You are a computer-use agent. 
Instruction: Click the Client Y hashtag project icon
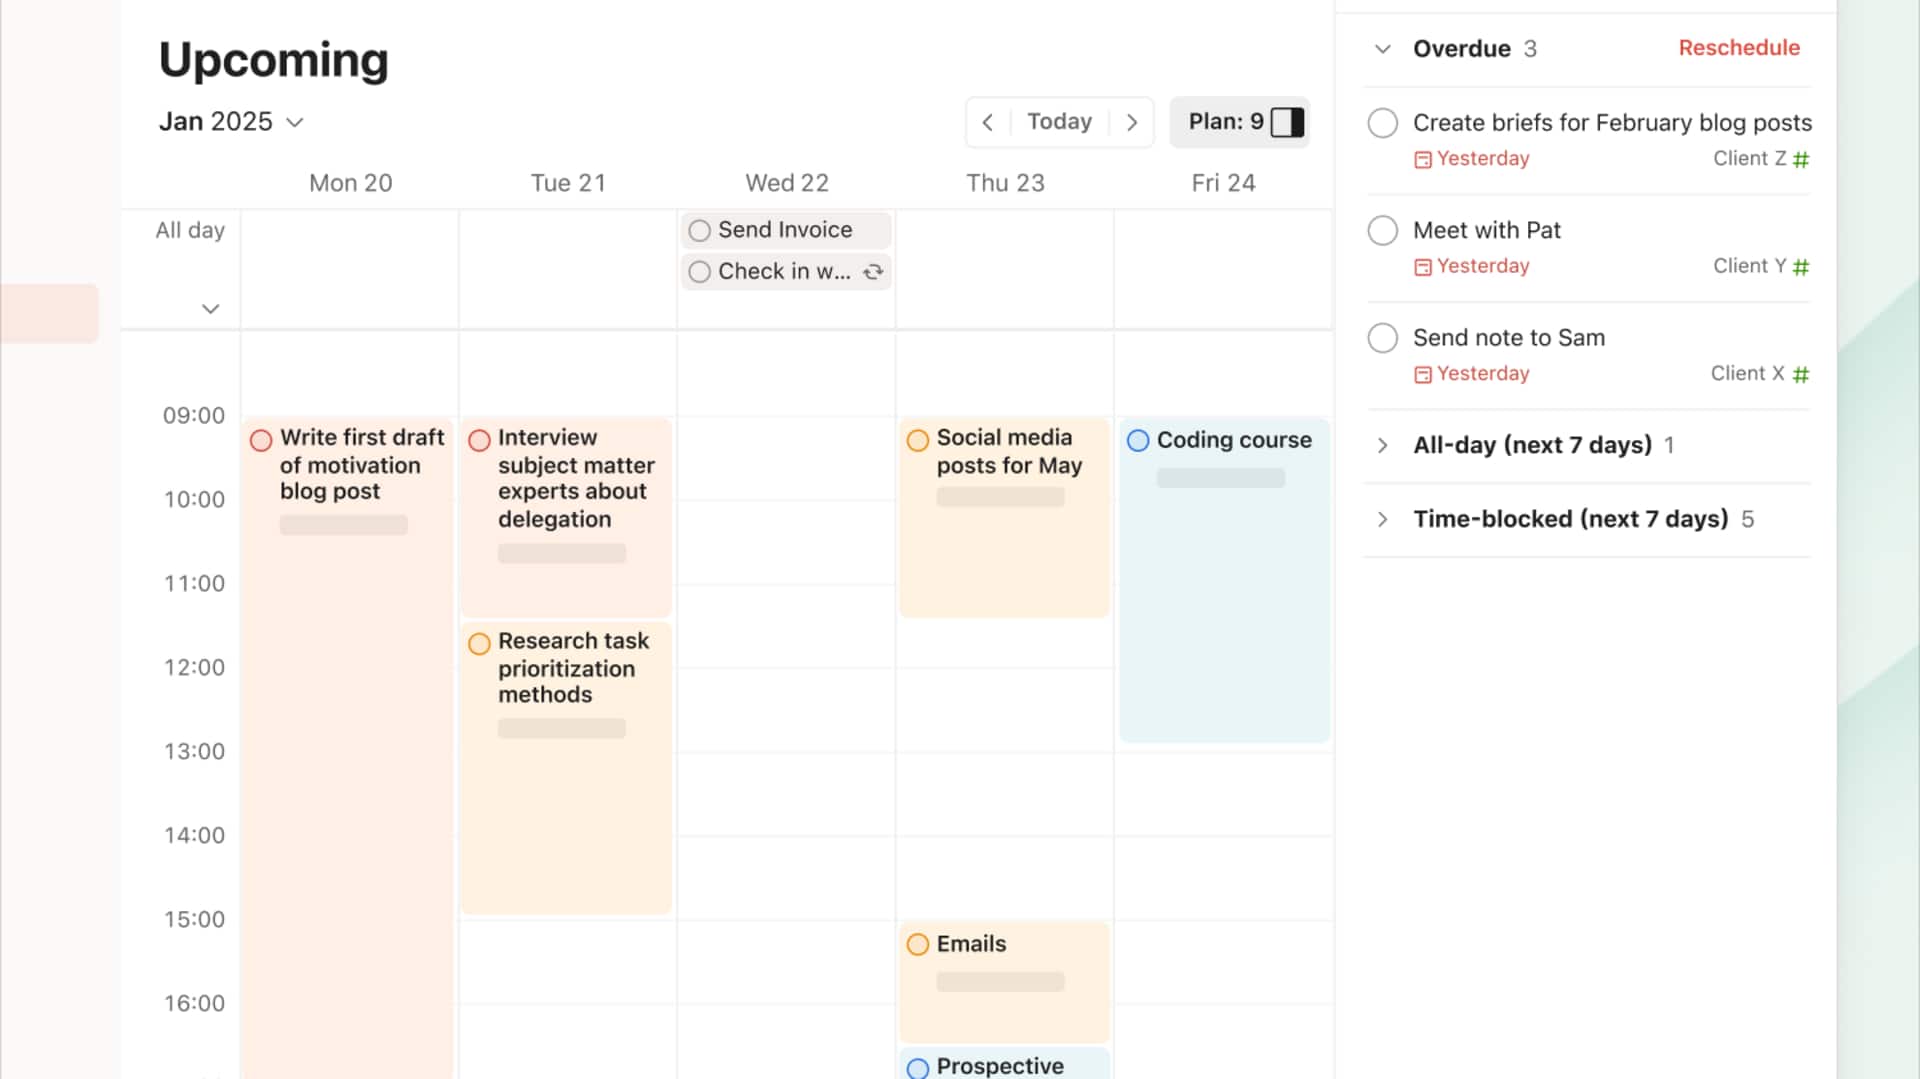[x=1801, y=267]
